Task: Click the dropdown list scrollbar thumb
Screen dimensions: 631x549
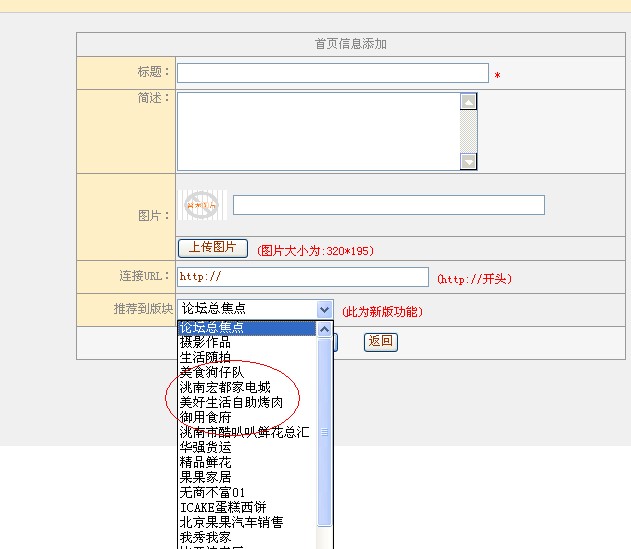Action: (324, 432)
